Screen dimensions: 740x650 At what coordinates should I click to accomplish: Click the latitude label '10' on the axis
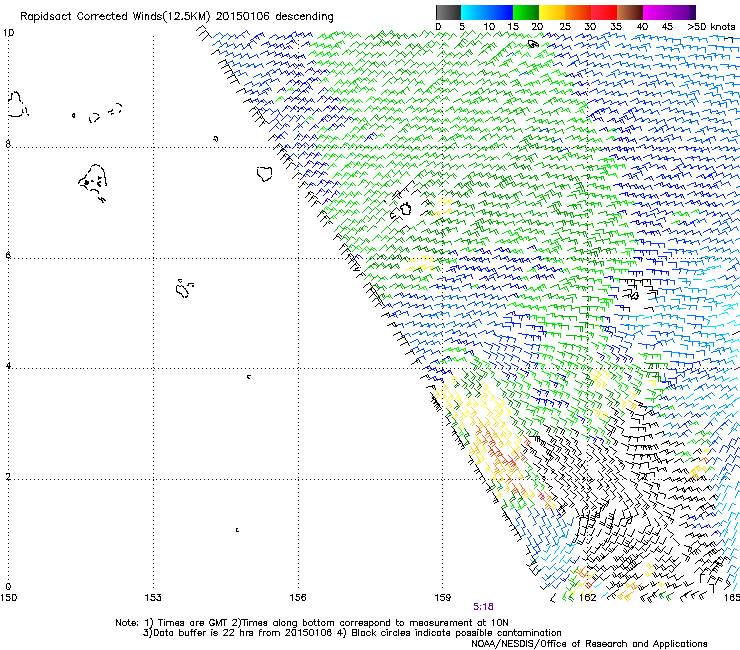coord(8,33)
